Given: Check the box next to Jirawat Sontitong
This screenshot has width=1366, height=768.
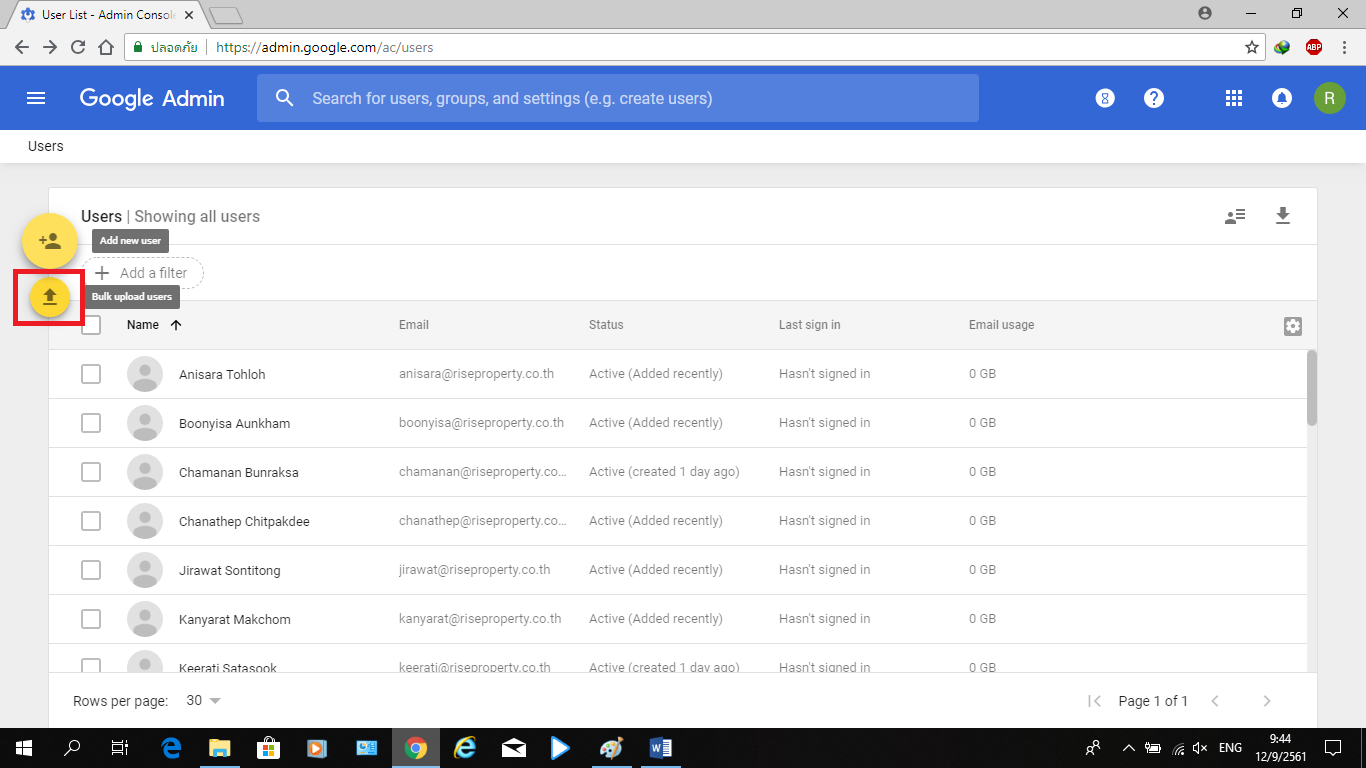Looking at the screenshot, I should pos(91,570).
